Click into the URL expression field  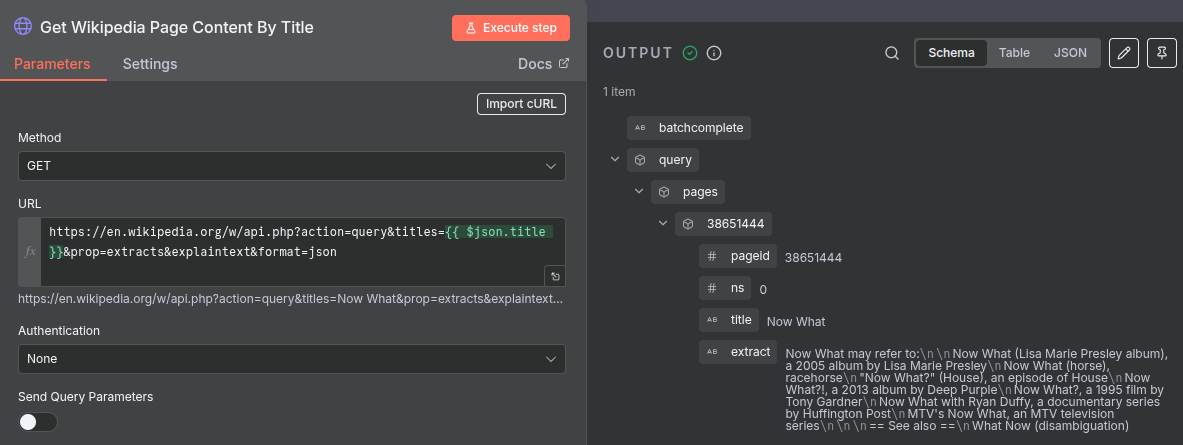click(302, 252)
